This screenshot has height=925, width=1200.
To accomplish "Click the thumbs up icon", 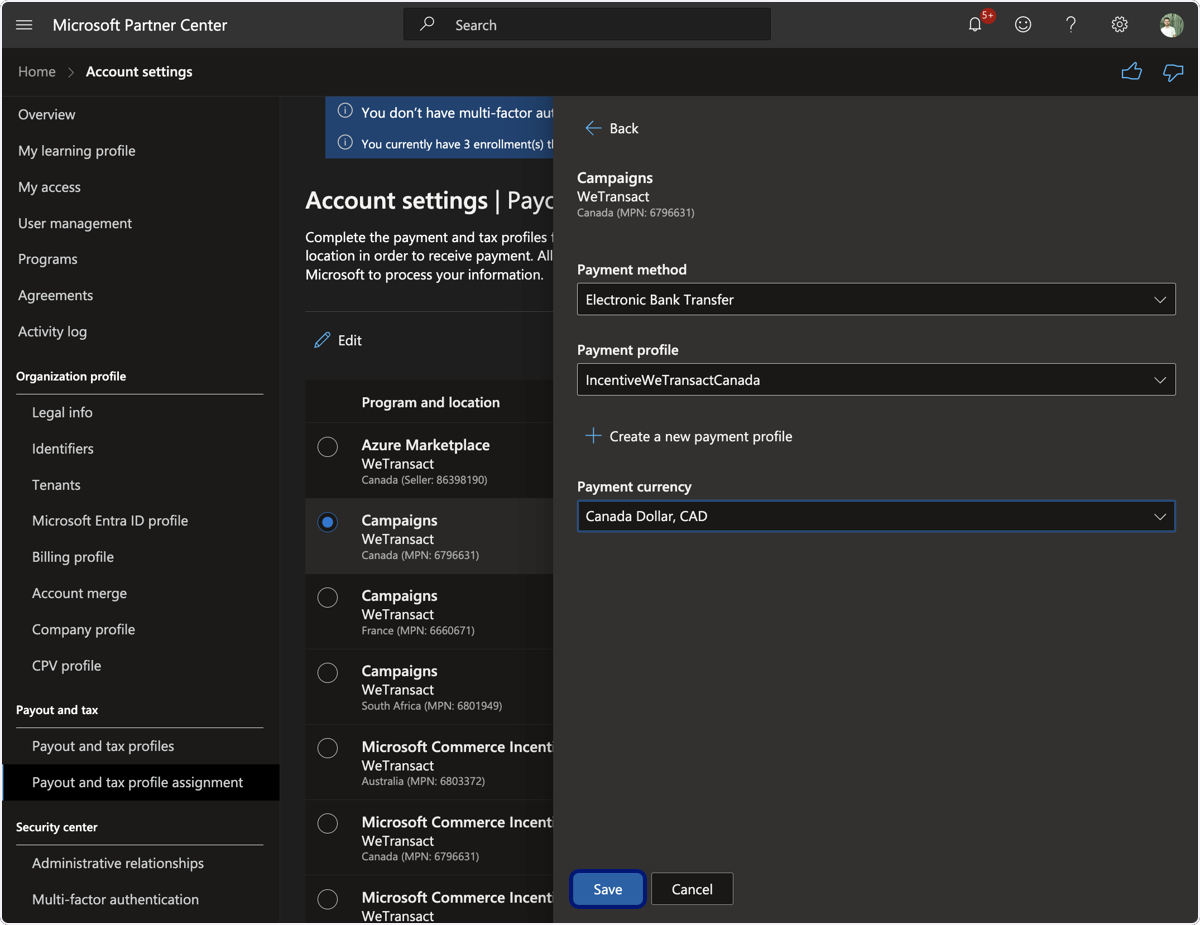I will [1131, 72].
